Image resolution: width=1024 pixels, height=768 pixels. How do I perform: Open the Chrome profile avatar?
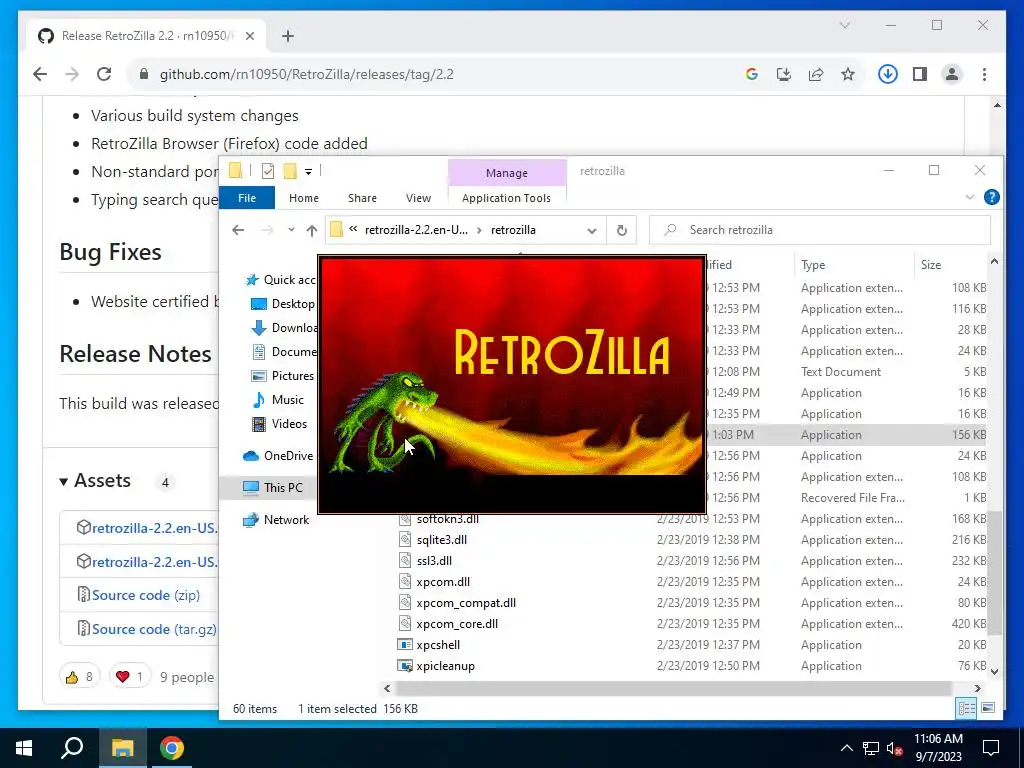point(952,74)
